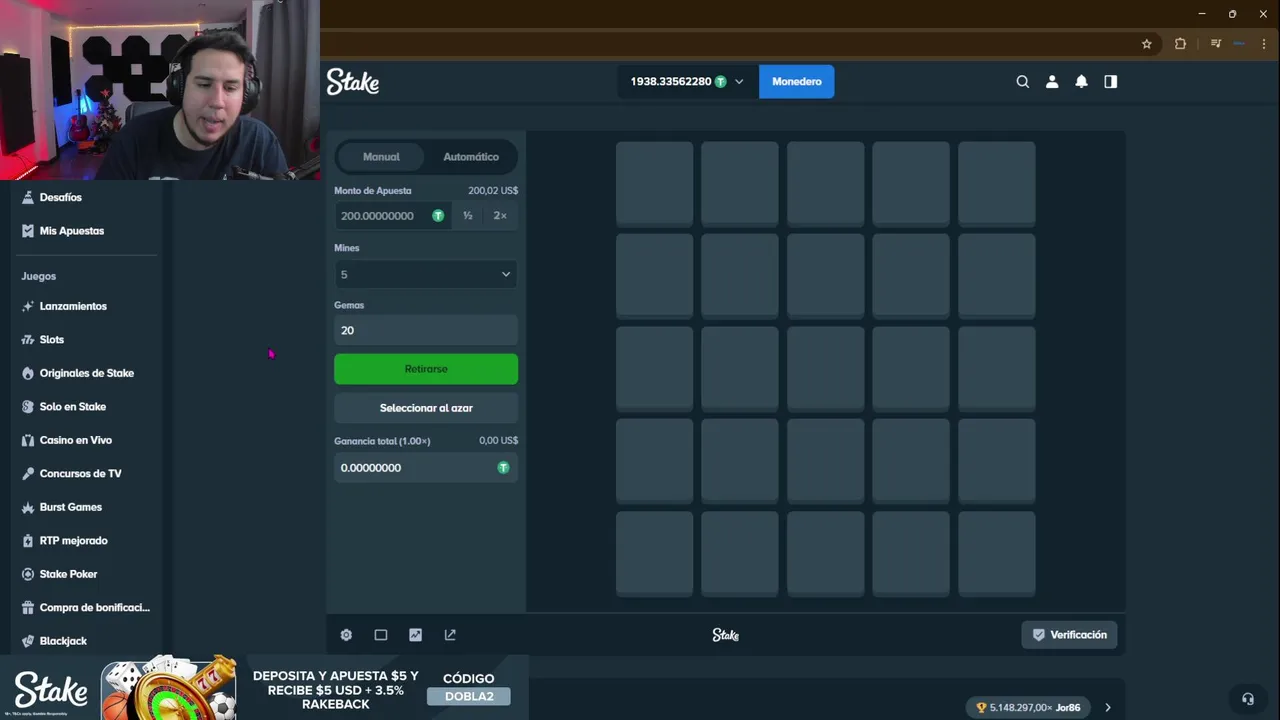
Task: Click the Originales de Stake flame icon
Action: [28, 373]
